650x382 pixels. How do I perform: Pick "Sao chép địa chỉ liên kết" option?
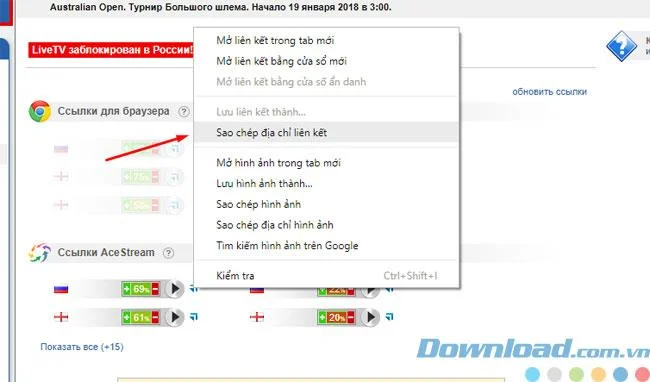[327, 133]
